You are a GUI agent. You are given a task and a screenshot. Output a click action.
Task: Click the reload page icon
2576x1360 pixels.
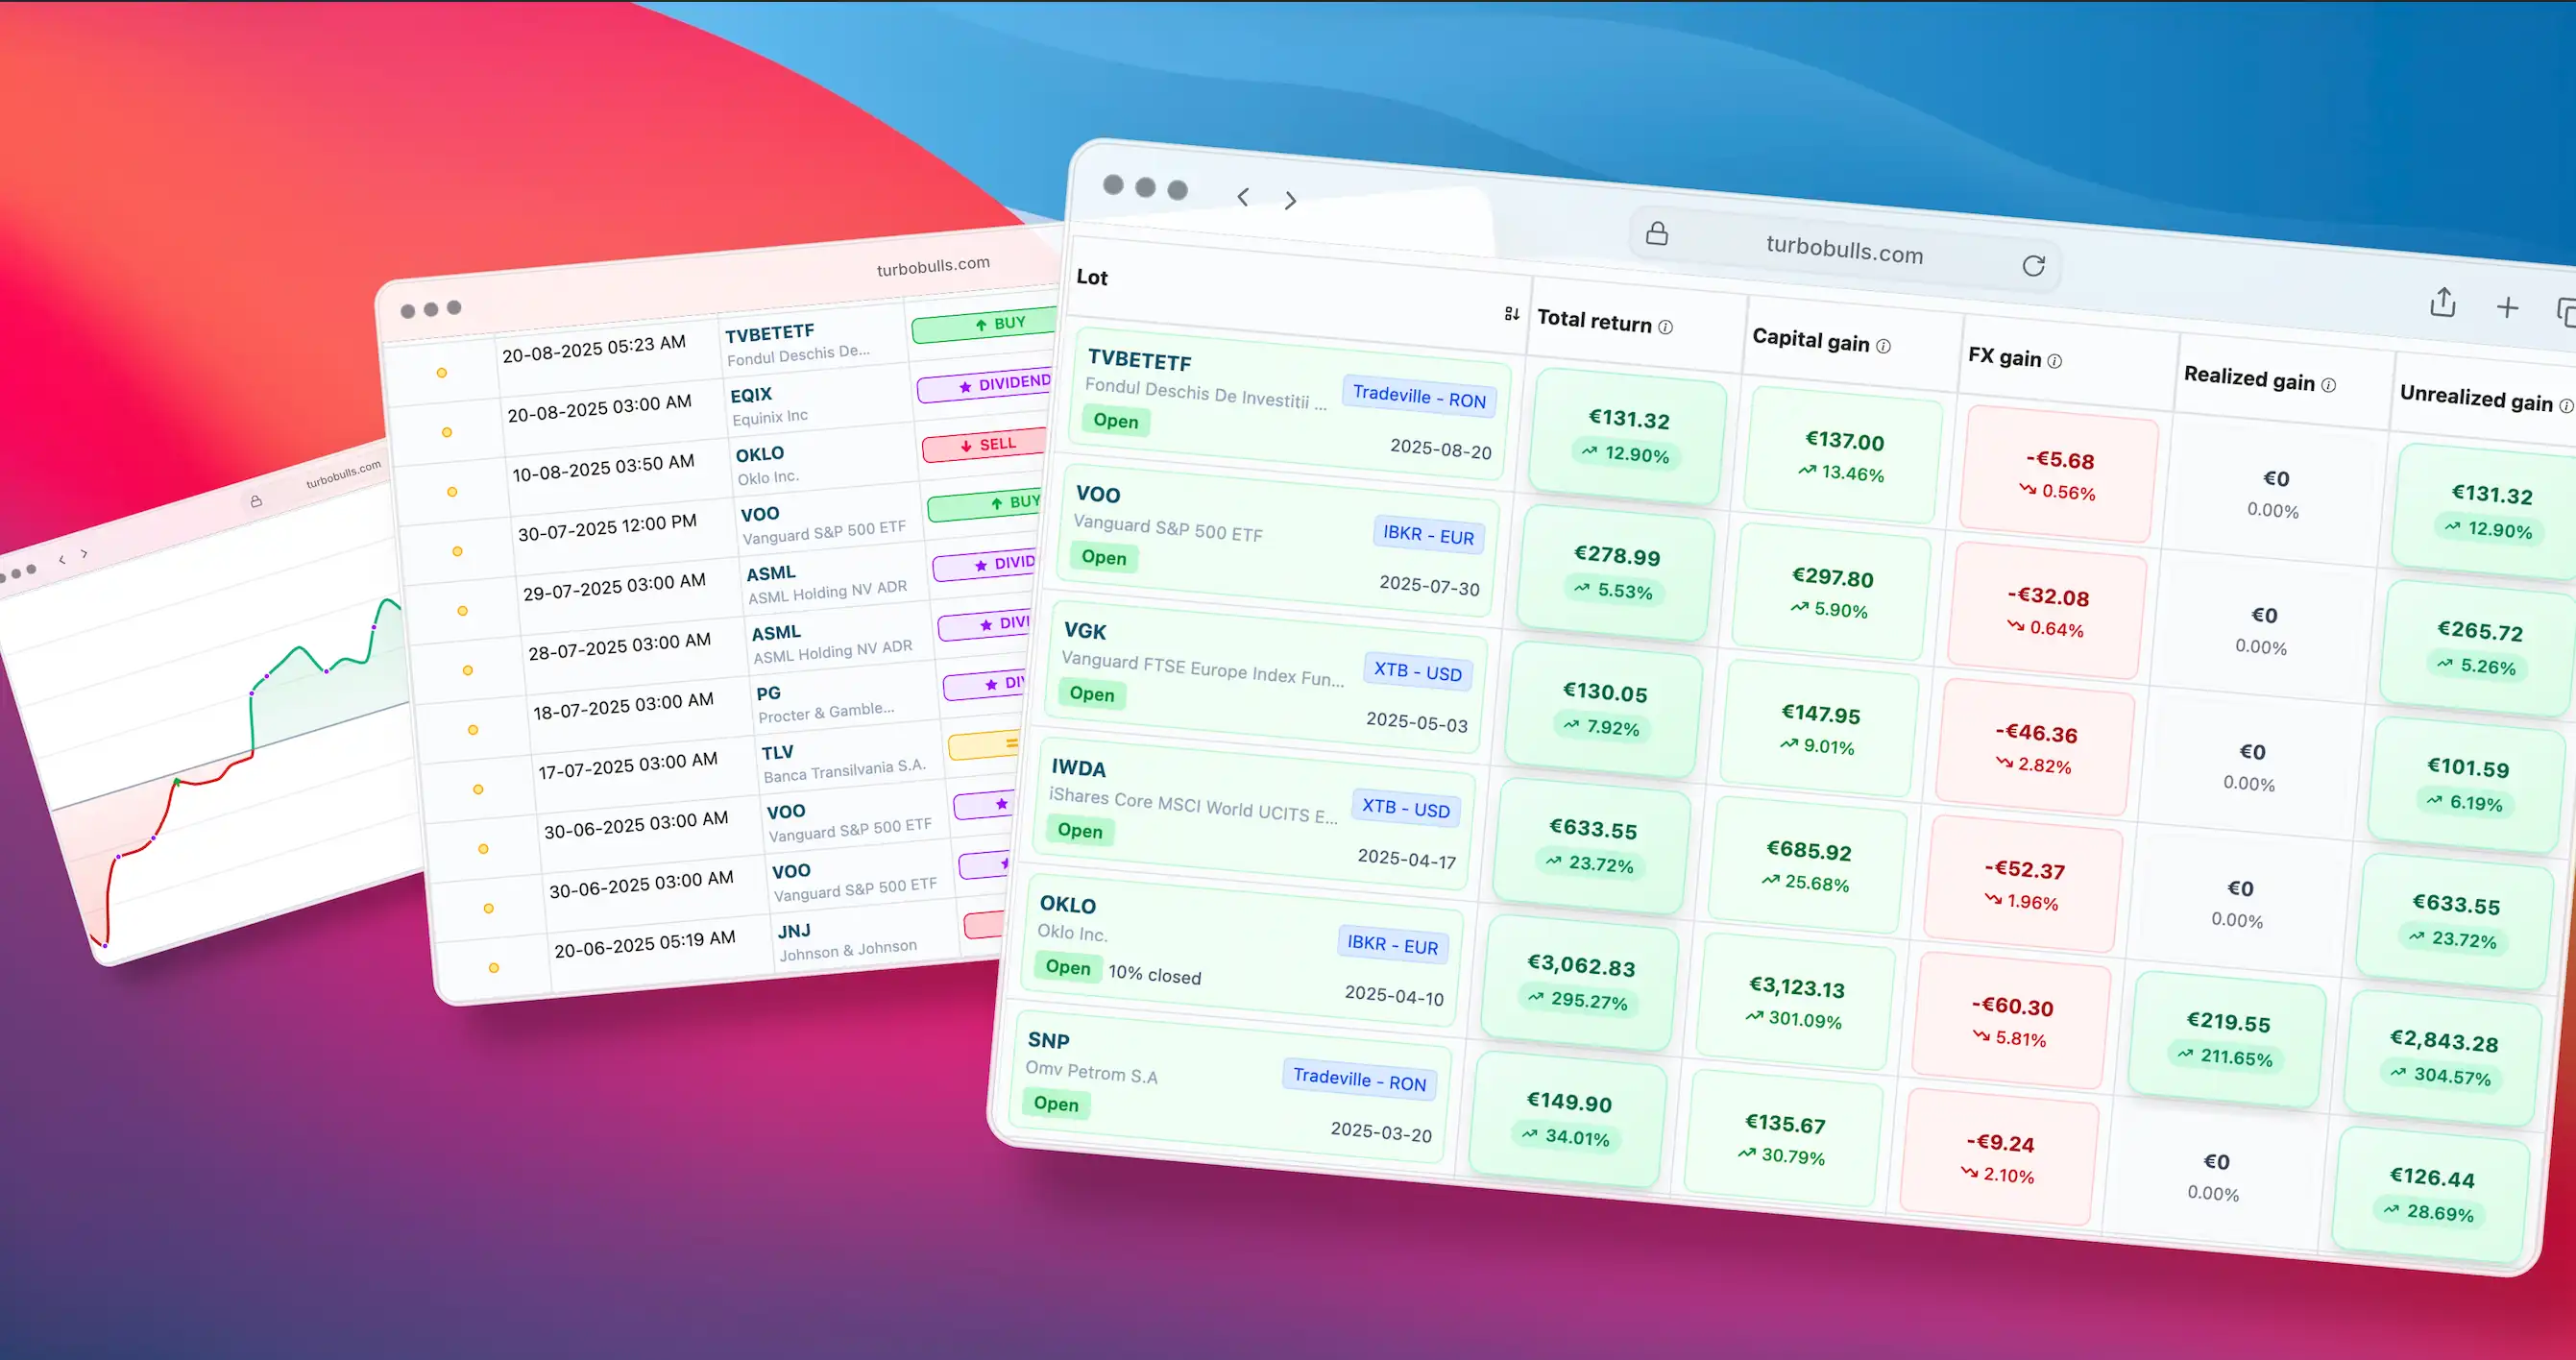click(2033, 265)
